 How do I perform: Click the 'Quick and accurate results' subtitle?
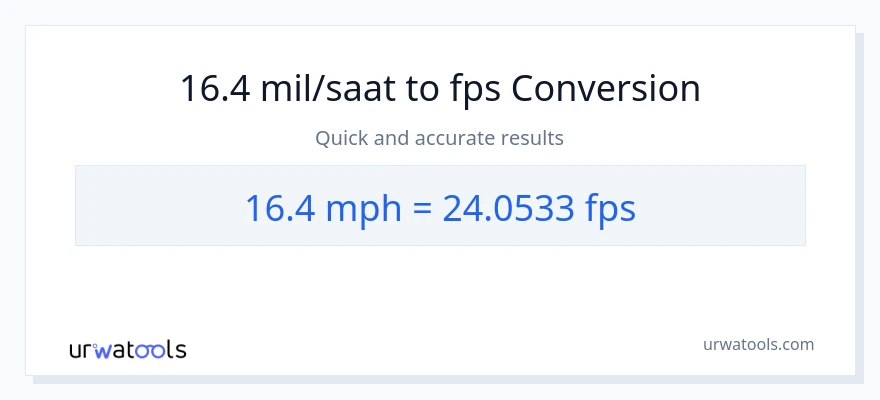coord(440,138)
